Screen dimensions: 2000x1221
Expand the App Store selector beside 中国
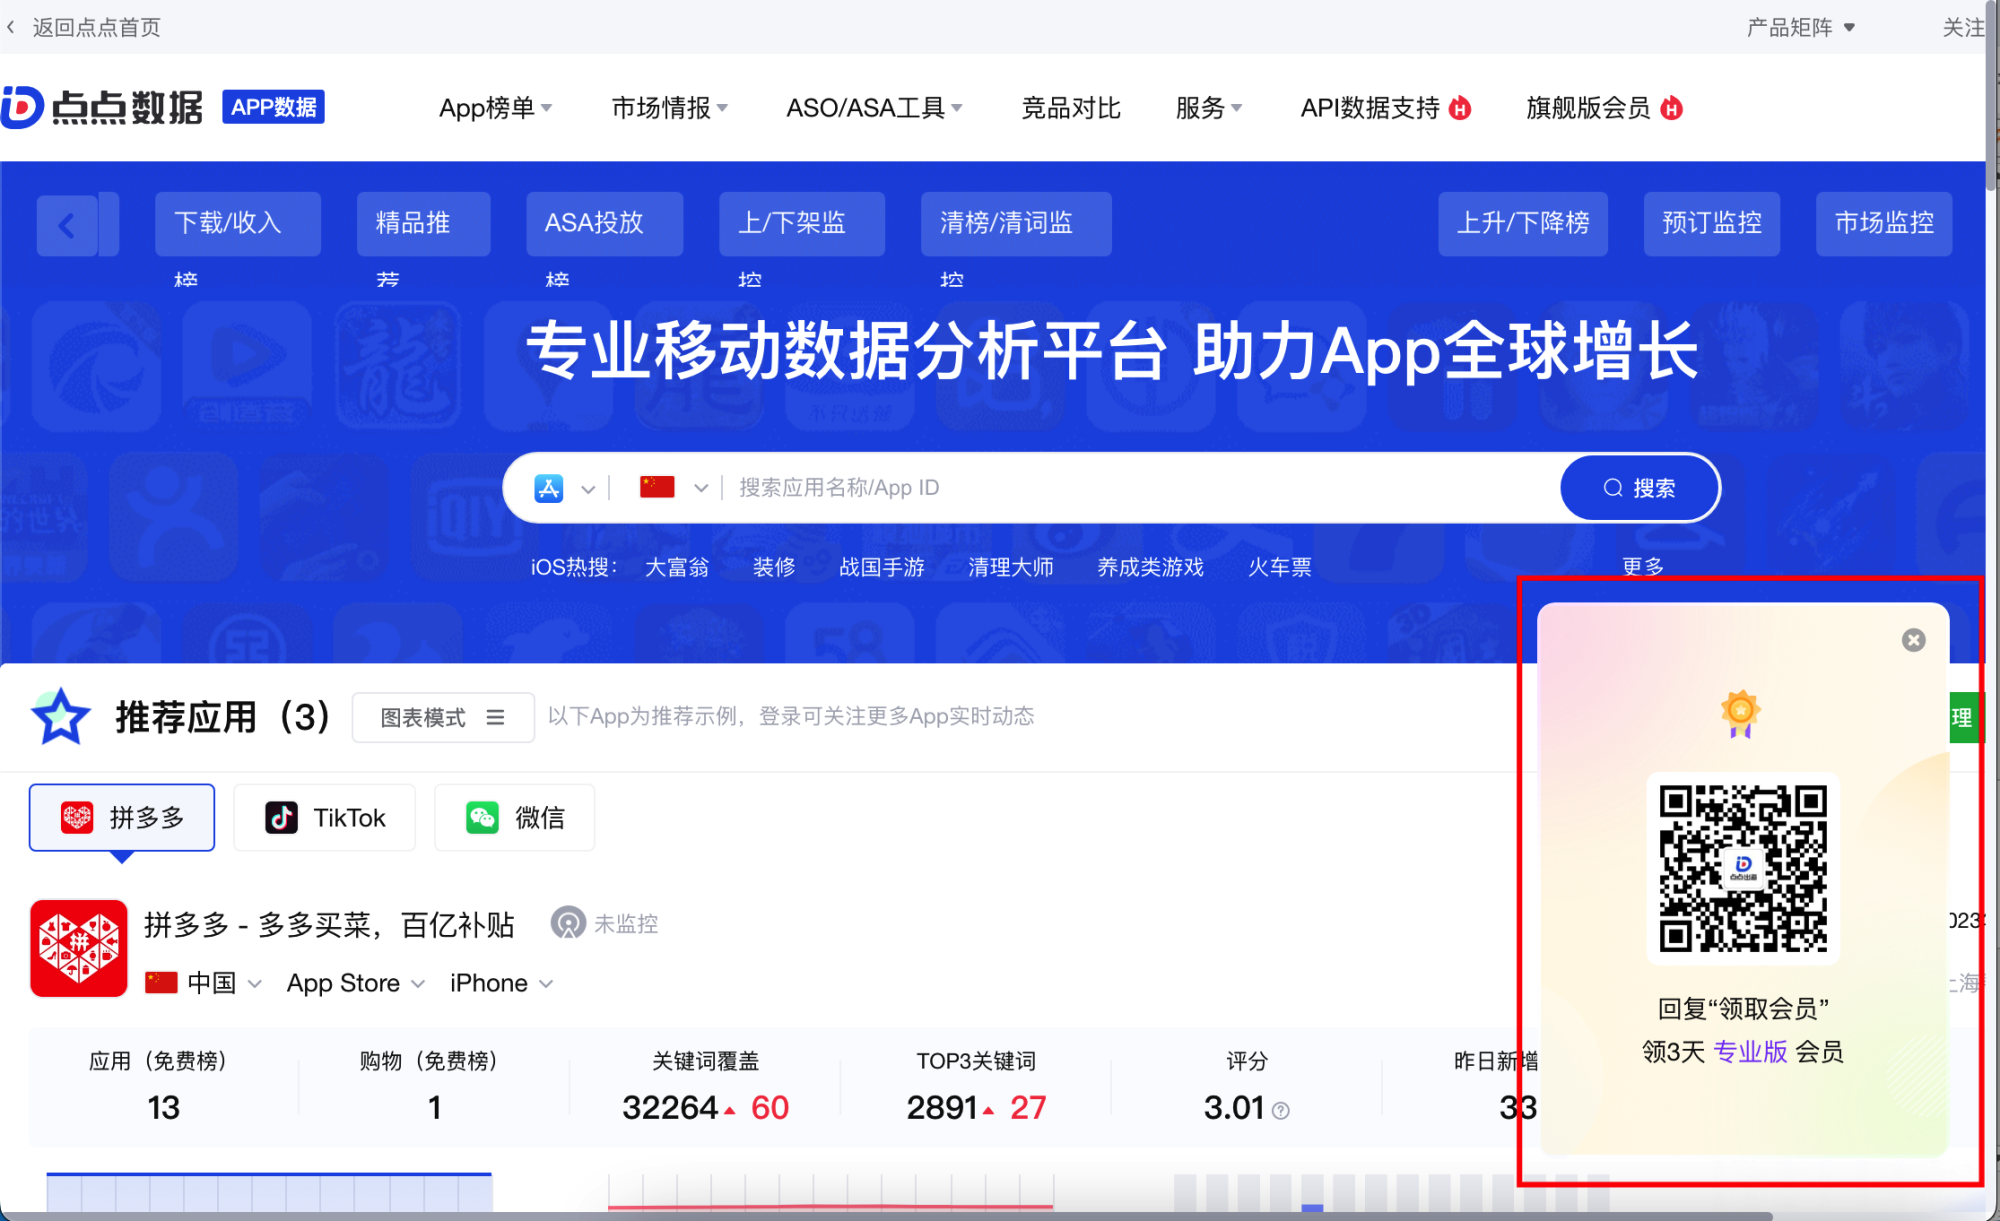[354, 983]
